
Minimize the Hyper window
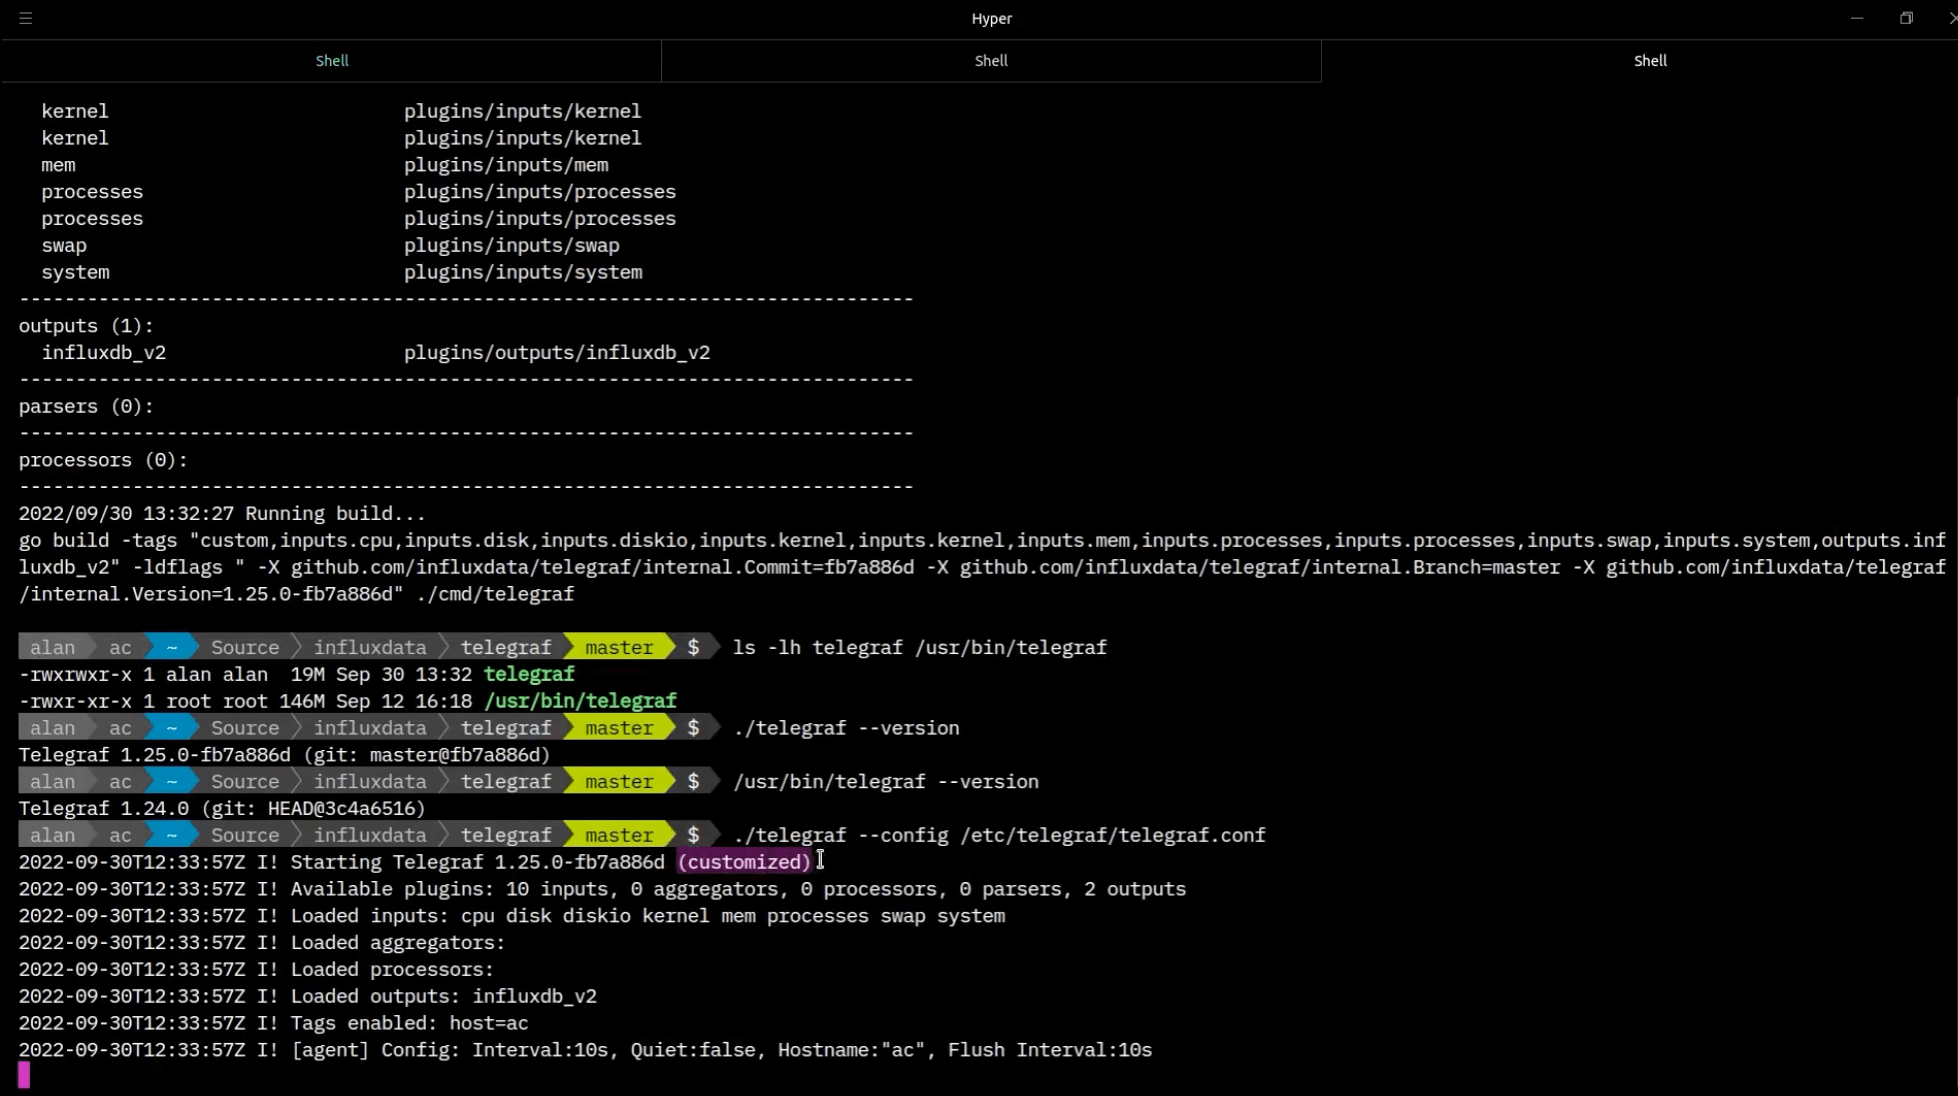(1856, 18)
